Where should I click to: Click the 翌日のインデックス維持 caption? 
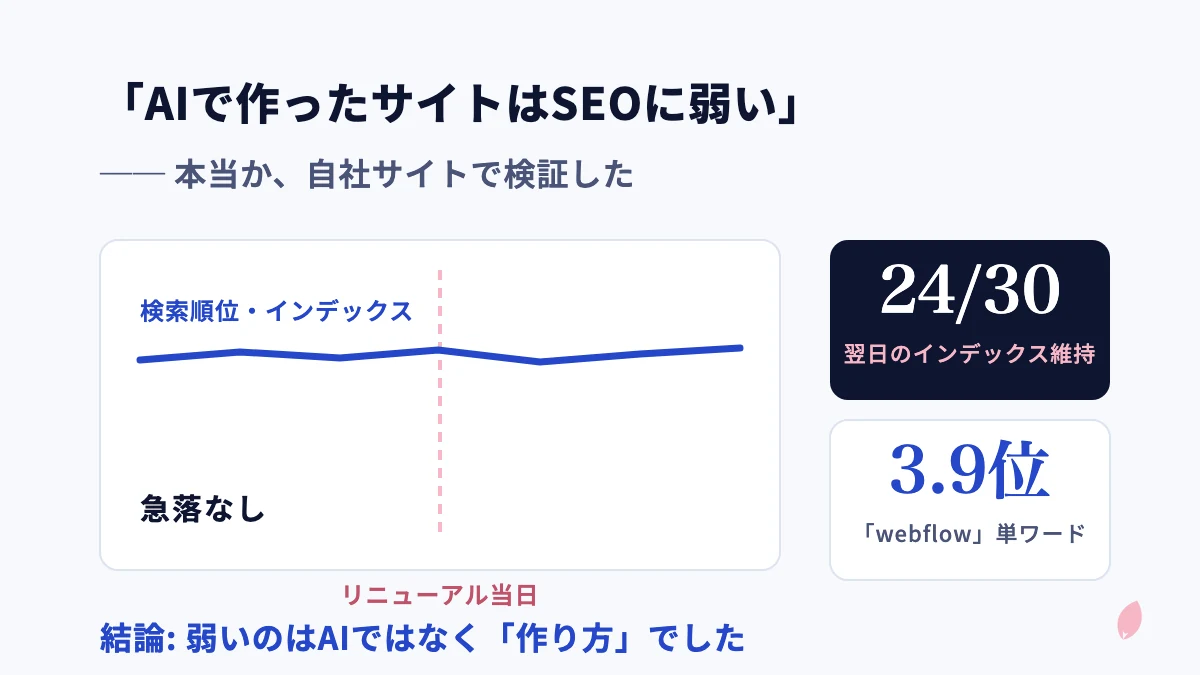click(969, 354)
